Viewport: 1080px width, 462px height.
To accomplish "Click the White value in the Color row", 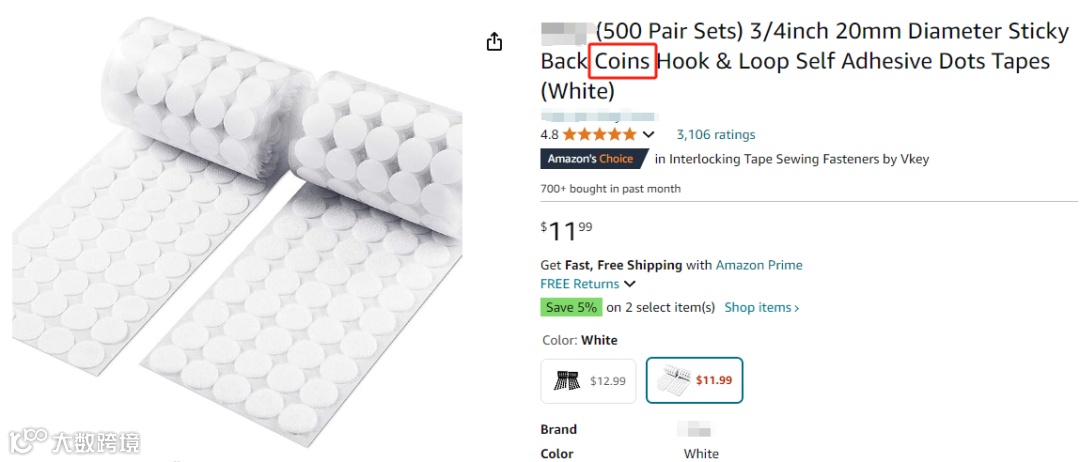I will 701,453.
